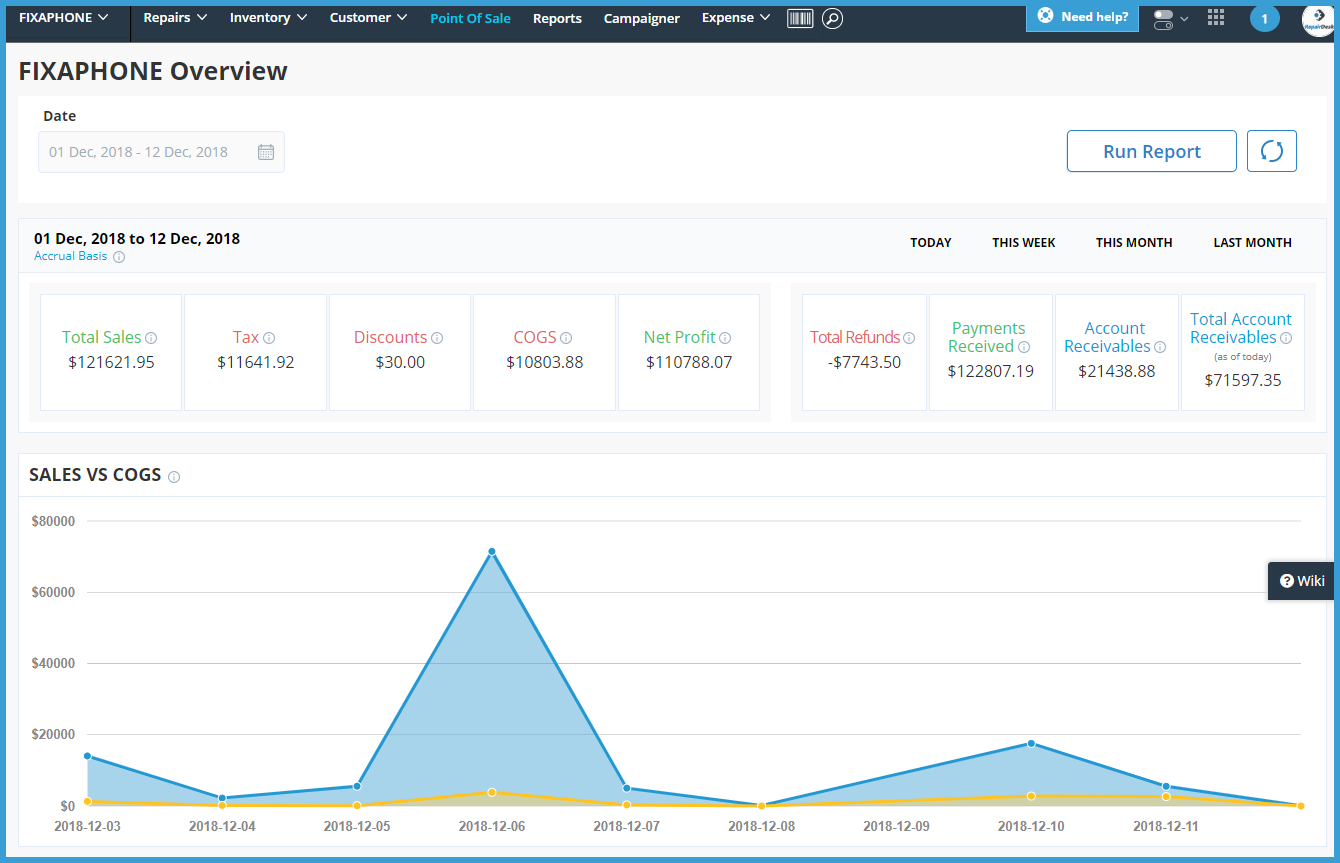Click the refresh icon button
Viewport: 1340px width, 863px height.
click(1272, 151)
